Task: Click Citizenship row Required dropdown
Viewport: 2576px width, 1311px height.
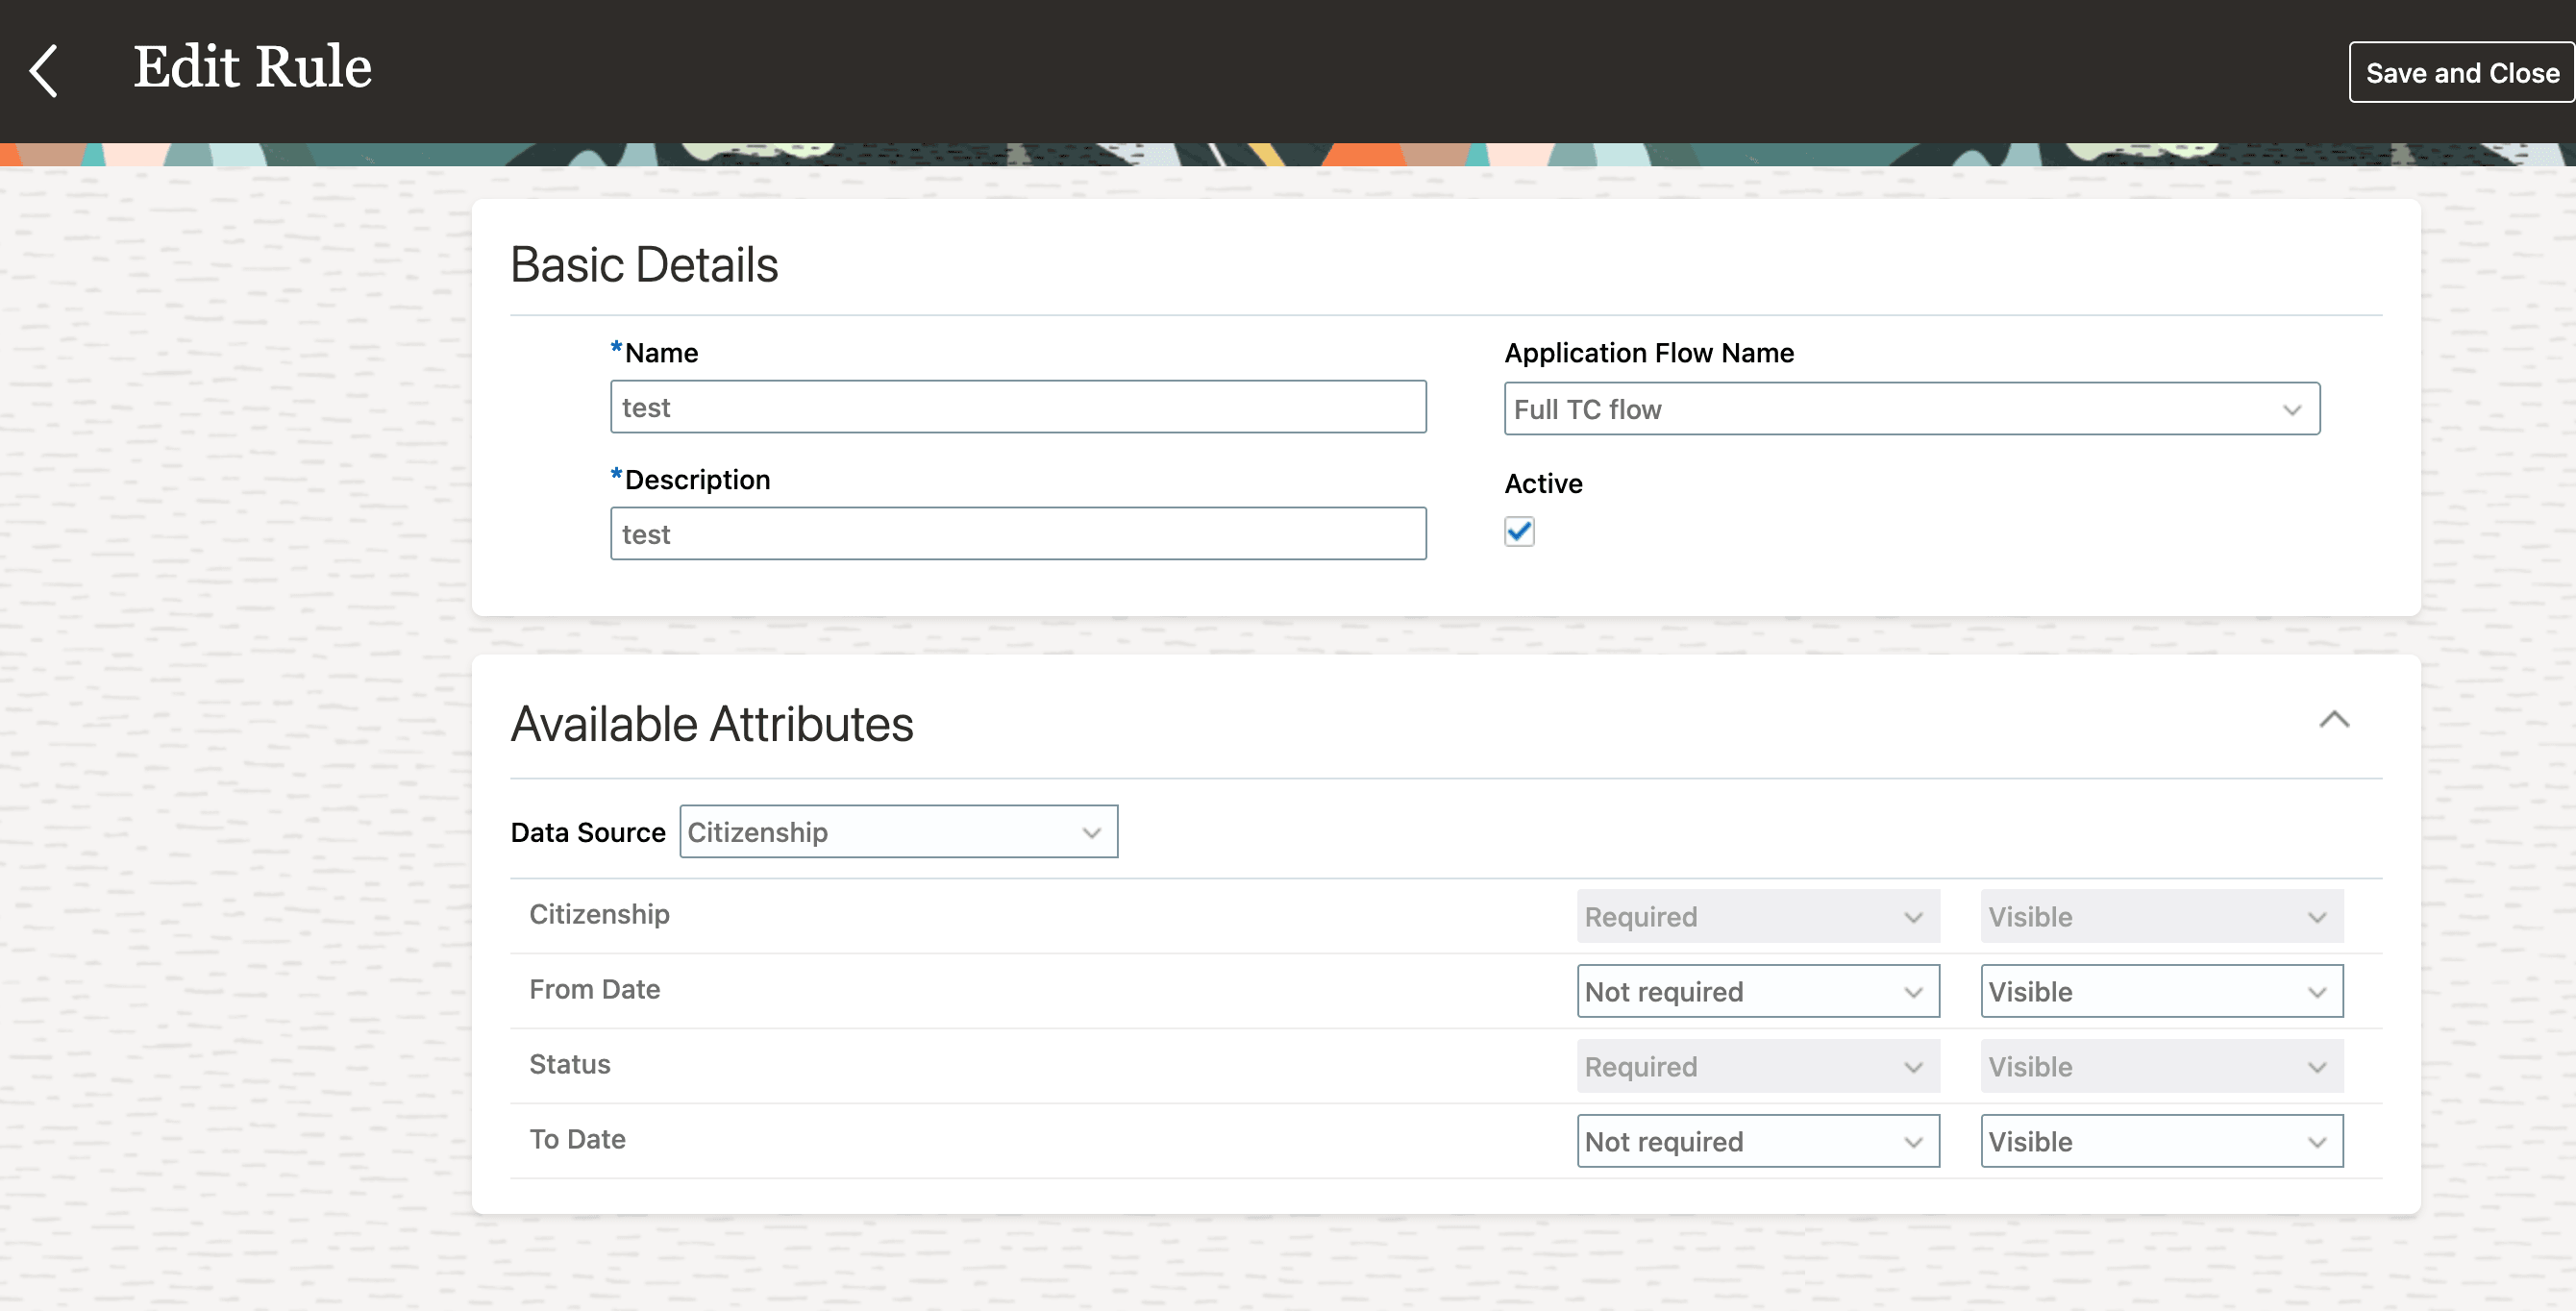Action: [x=1757, y=916]
